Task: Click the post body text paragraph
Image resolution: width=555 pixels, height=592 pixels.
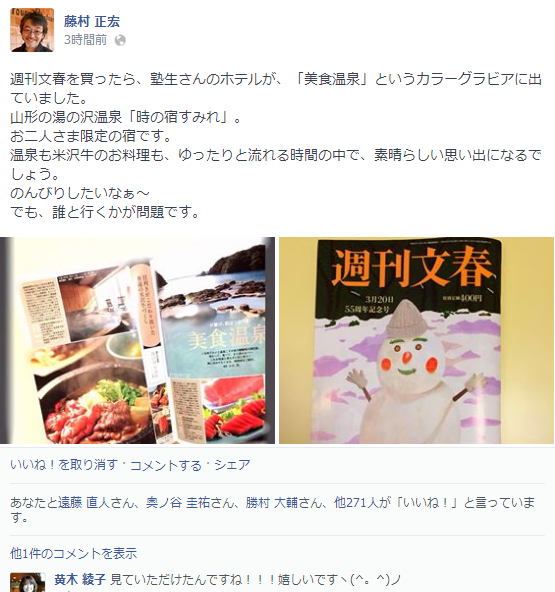Action: point(276,145)
